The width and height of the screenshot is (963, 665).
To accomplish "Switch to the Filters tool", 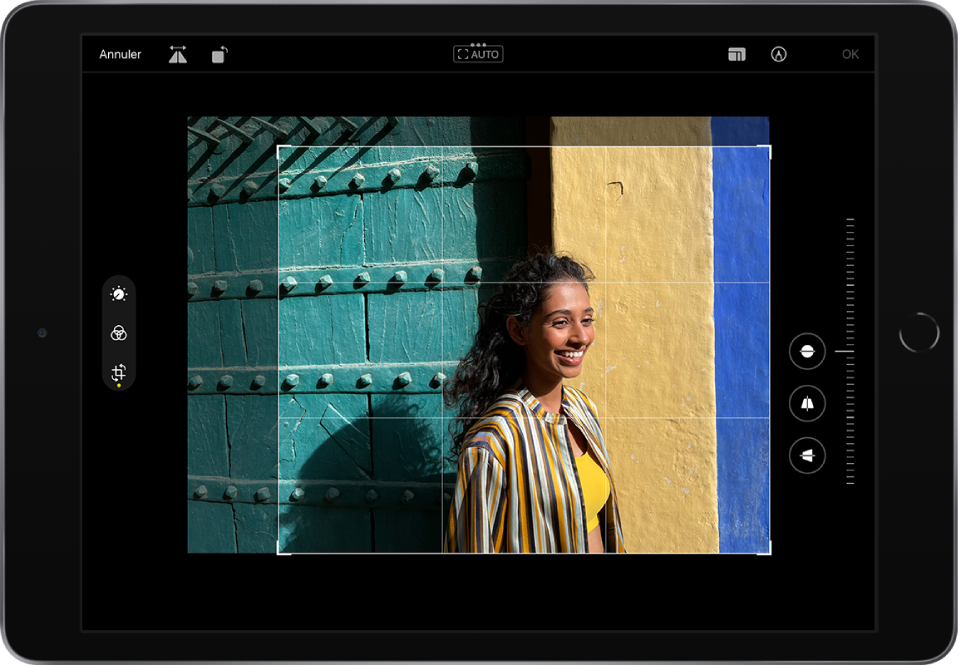I will click(119, 333).
